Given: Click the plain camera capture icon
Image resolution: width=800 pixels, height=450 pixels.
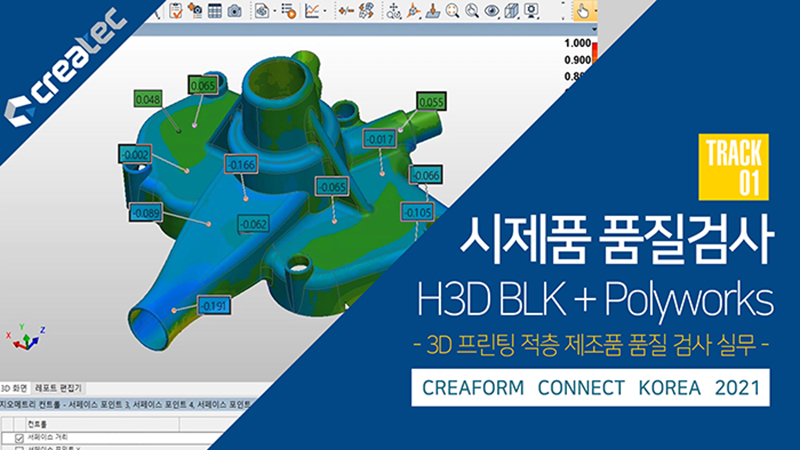Looking at the screenshot, I should pos(234,11).
